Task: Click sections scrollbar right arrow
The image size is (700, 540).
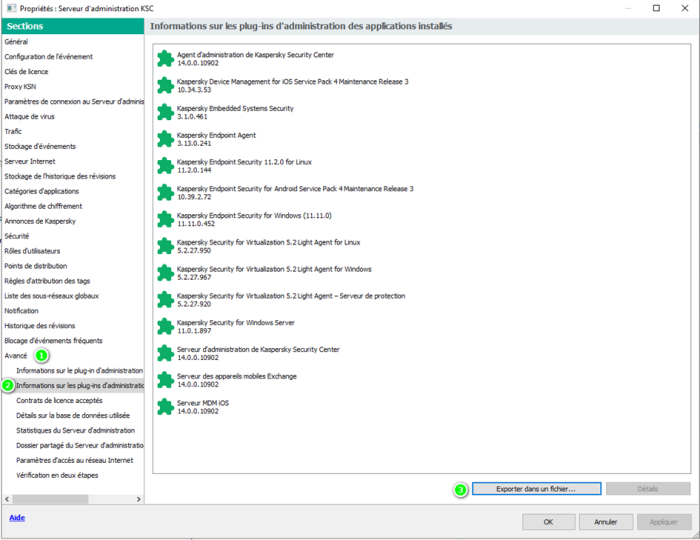Action: pos(138,499)
